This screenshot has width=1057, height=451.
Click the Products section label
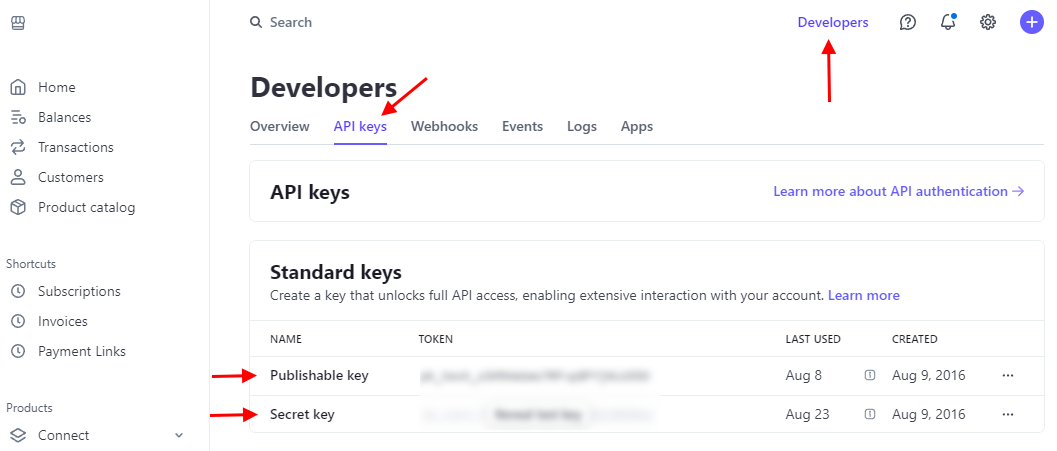click(x=29, y=408)
